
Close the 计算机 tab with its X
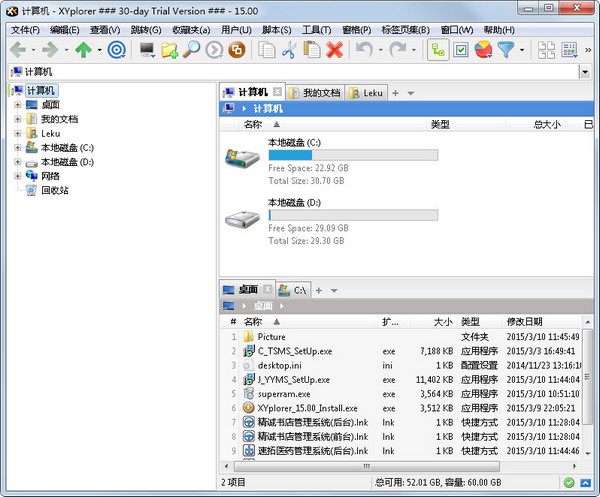277,92
